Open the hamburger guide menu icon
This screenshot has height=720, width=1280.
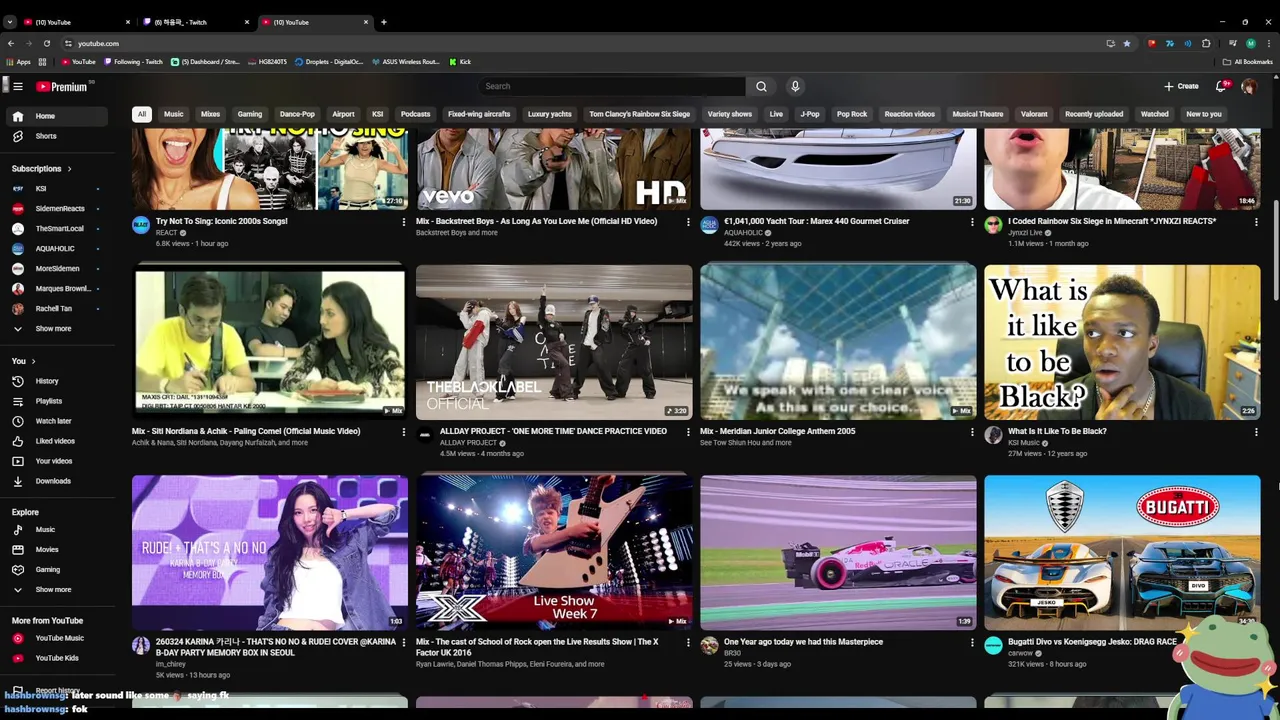pos(17,86)
